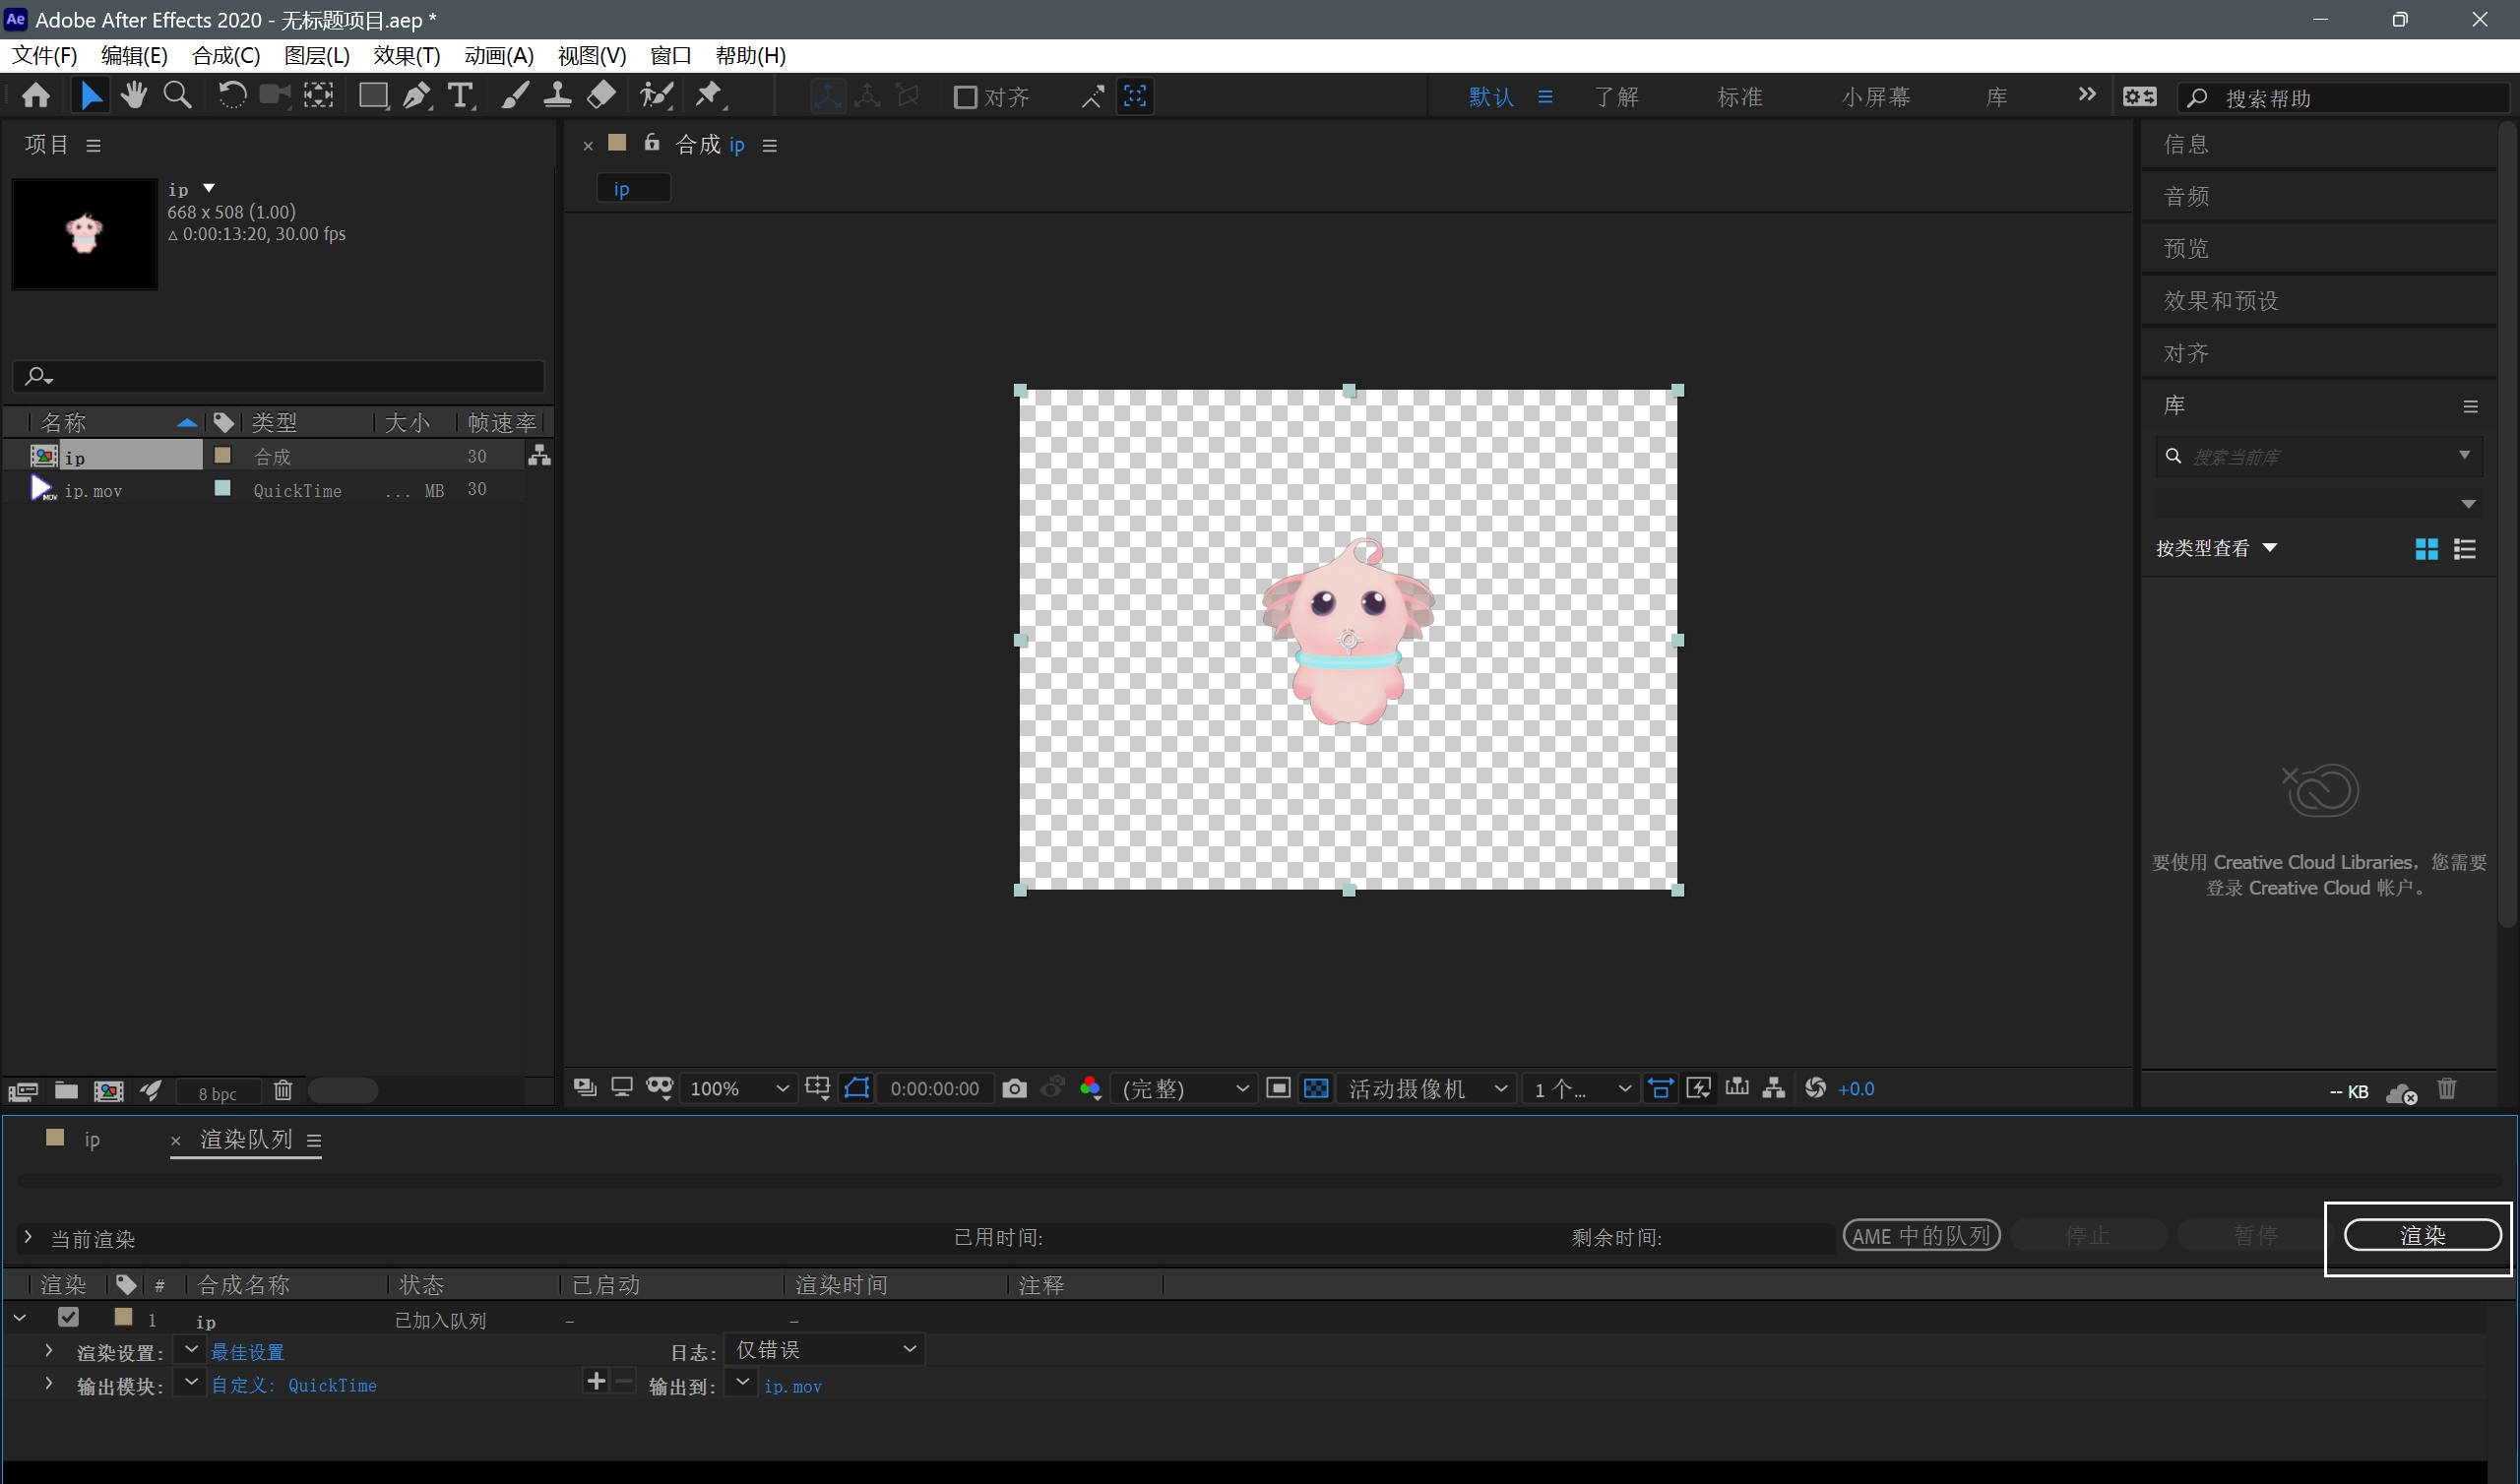Click the Zoom magnifier tool

(178, 96)
